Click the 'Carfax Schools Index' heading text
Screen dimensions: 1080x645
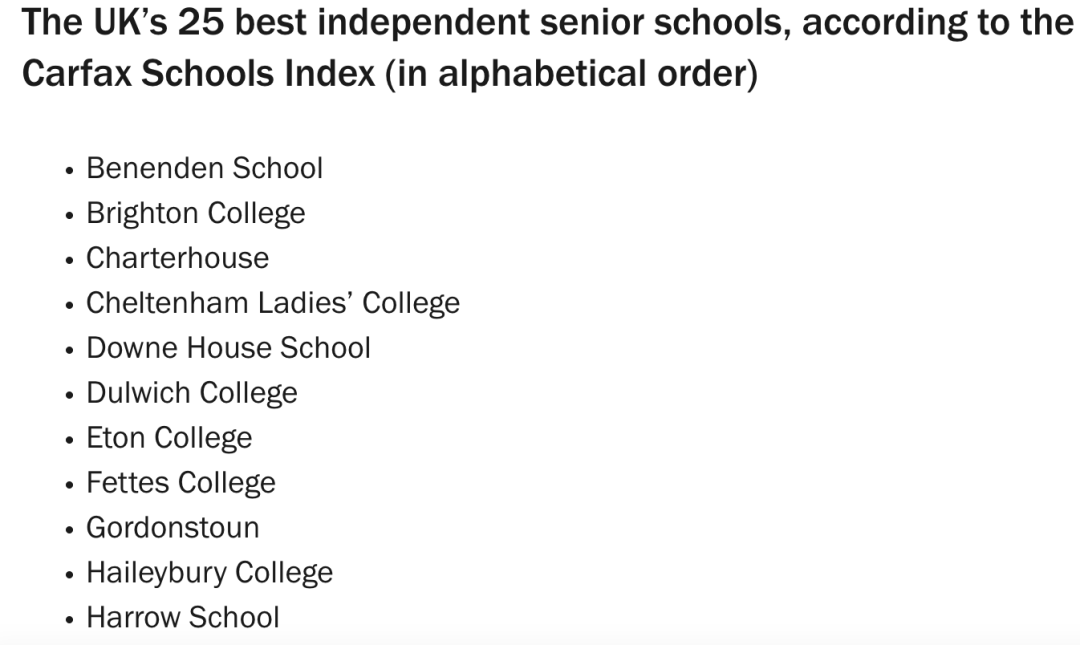click(199, 73)
